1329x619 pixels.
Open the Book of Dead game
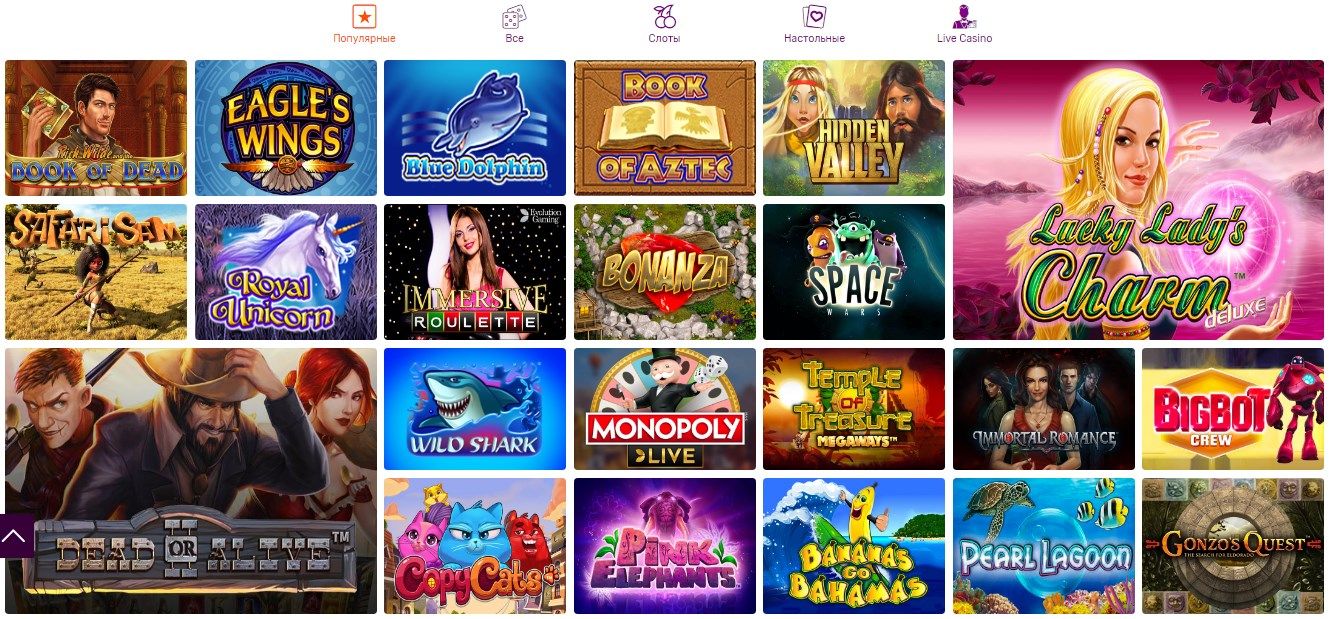[96, 128]
